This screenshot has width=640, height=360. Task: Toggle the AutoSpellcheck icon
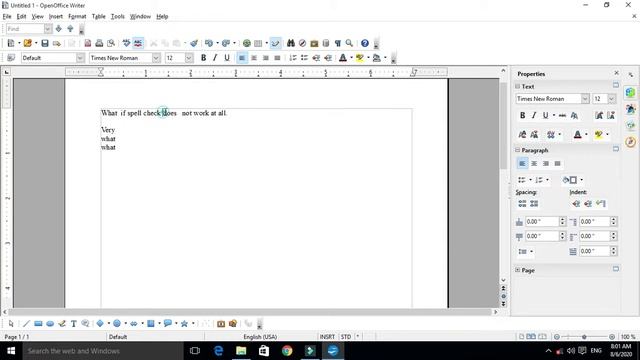(x=138, y=43)
